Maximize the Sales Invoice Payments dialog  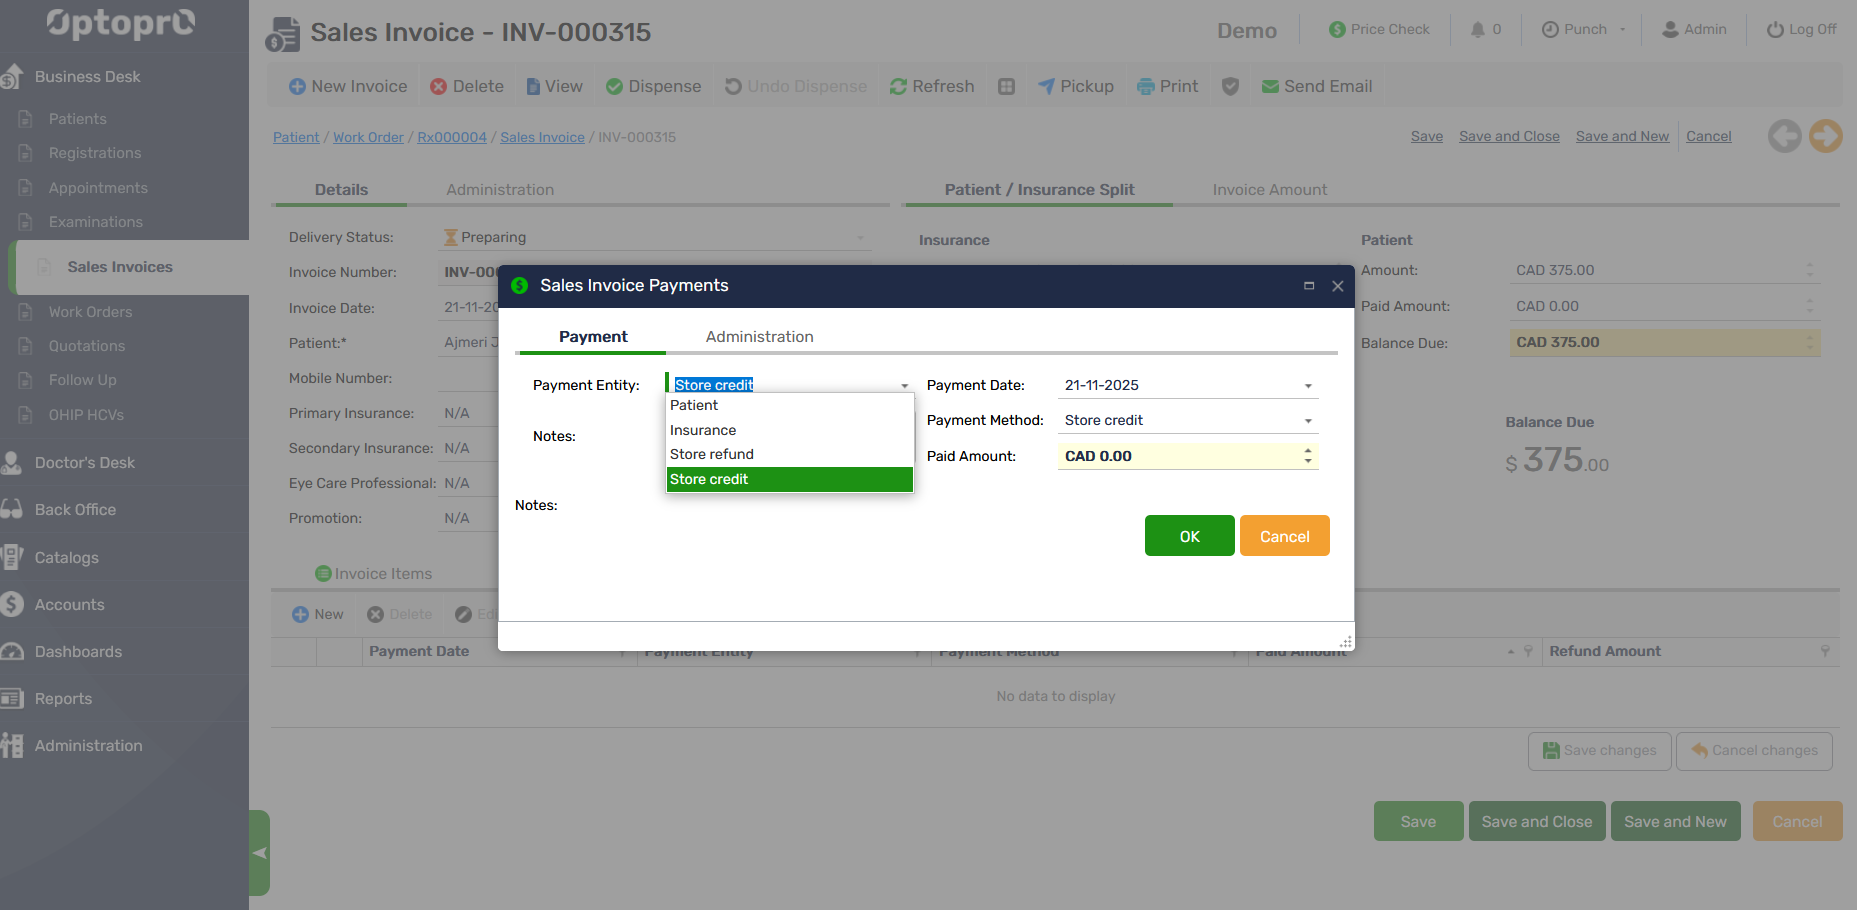(x=1309, y=286)
